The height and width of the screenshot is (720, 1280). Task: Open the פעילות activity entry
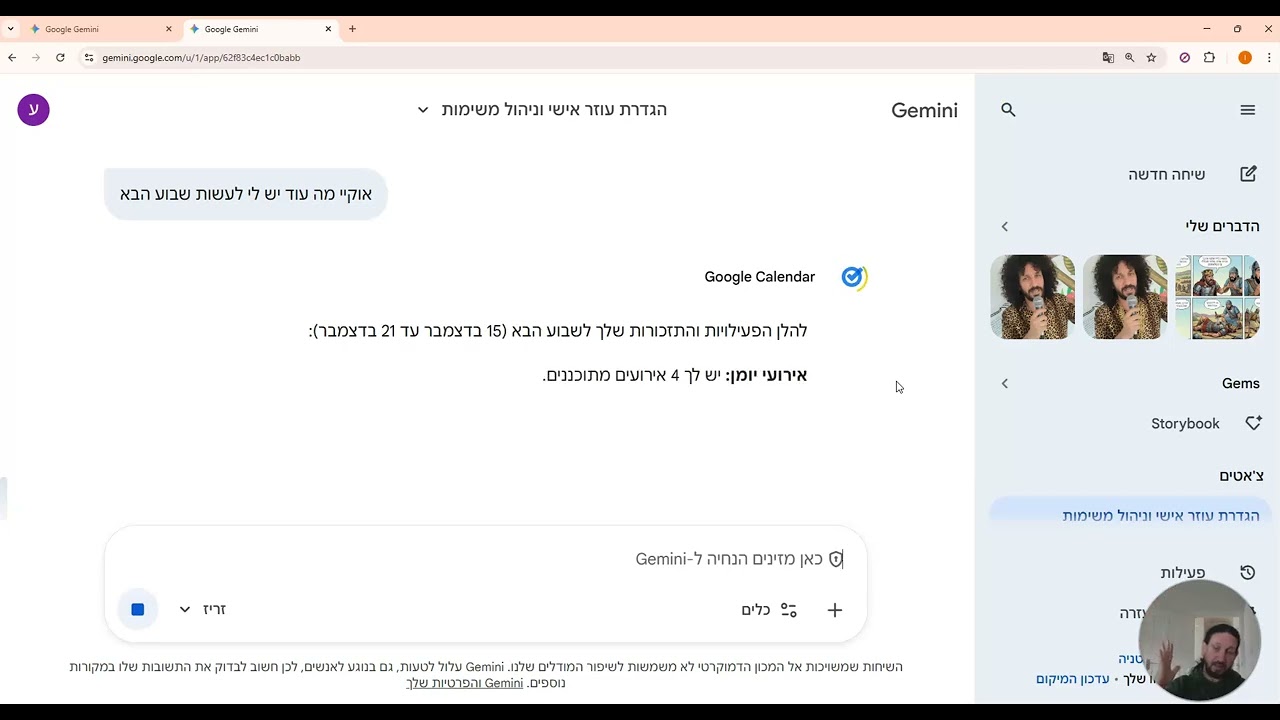[x=1183, y=573]
